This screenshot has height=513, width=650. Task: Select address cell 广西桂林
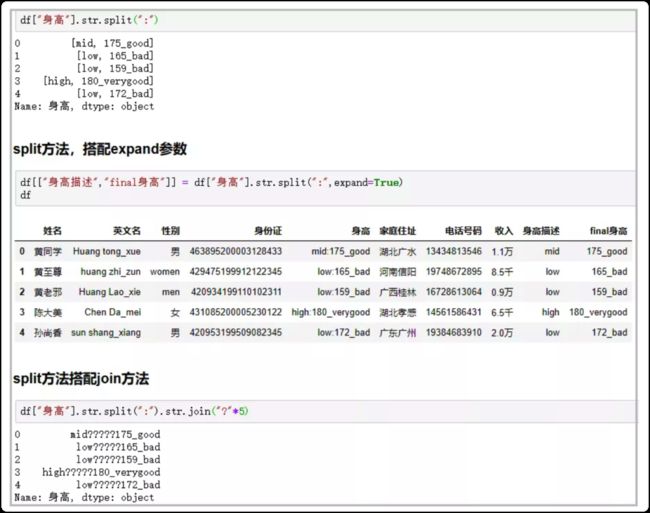[x=398, y=292]
